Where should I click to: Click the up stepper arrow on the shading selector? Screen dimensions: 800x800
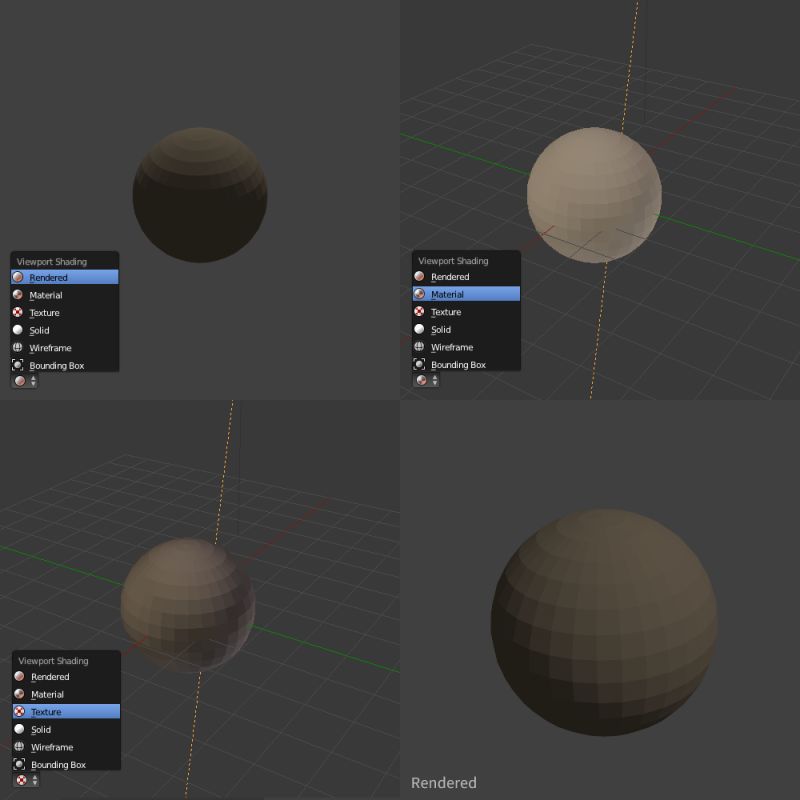[x=31, y=378]
